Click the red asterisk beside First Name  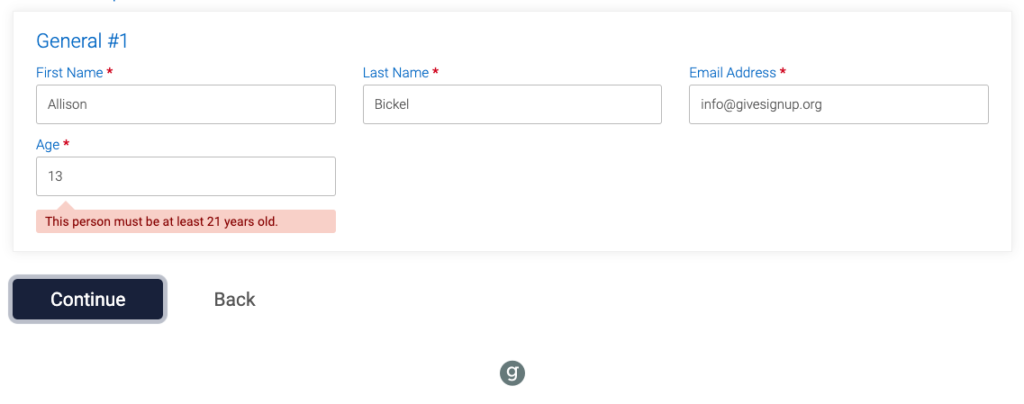[110, 72]
